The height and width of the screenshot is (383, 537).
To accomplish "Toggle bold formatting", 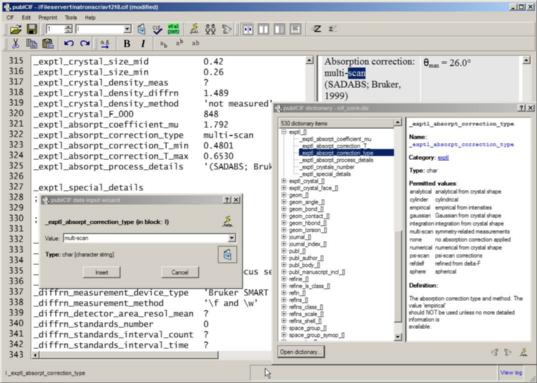I will pyautogui.click(x=127, y=44).
